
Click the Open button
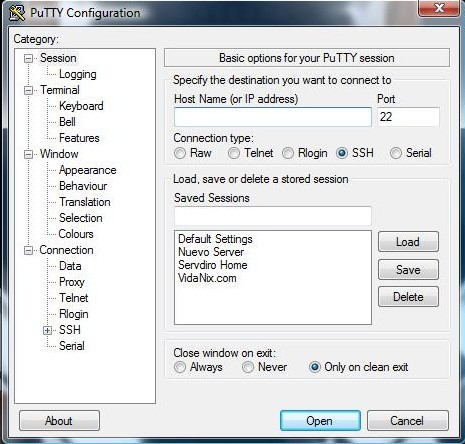tap(320, 421)
